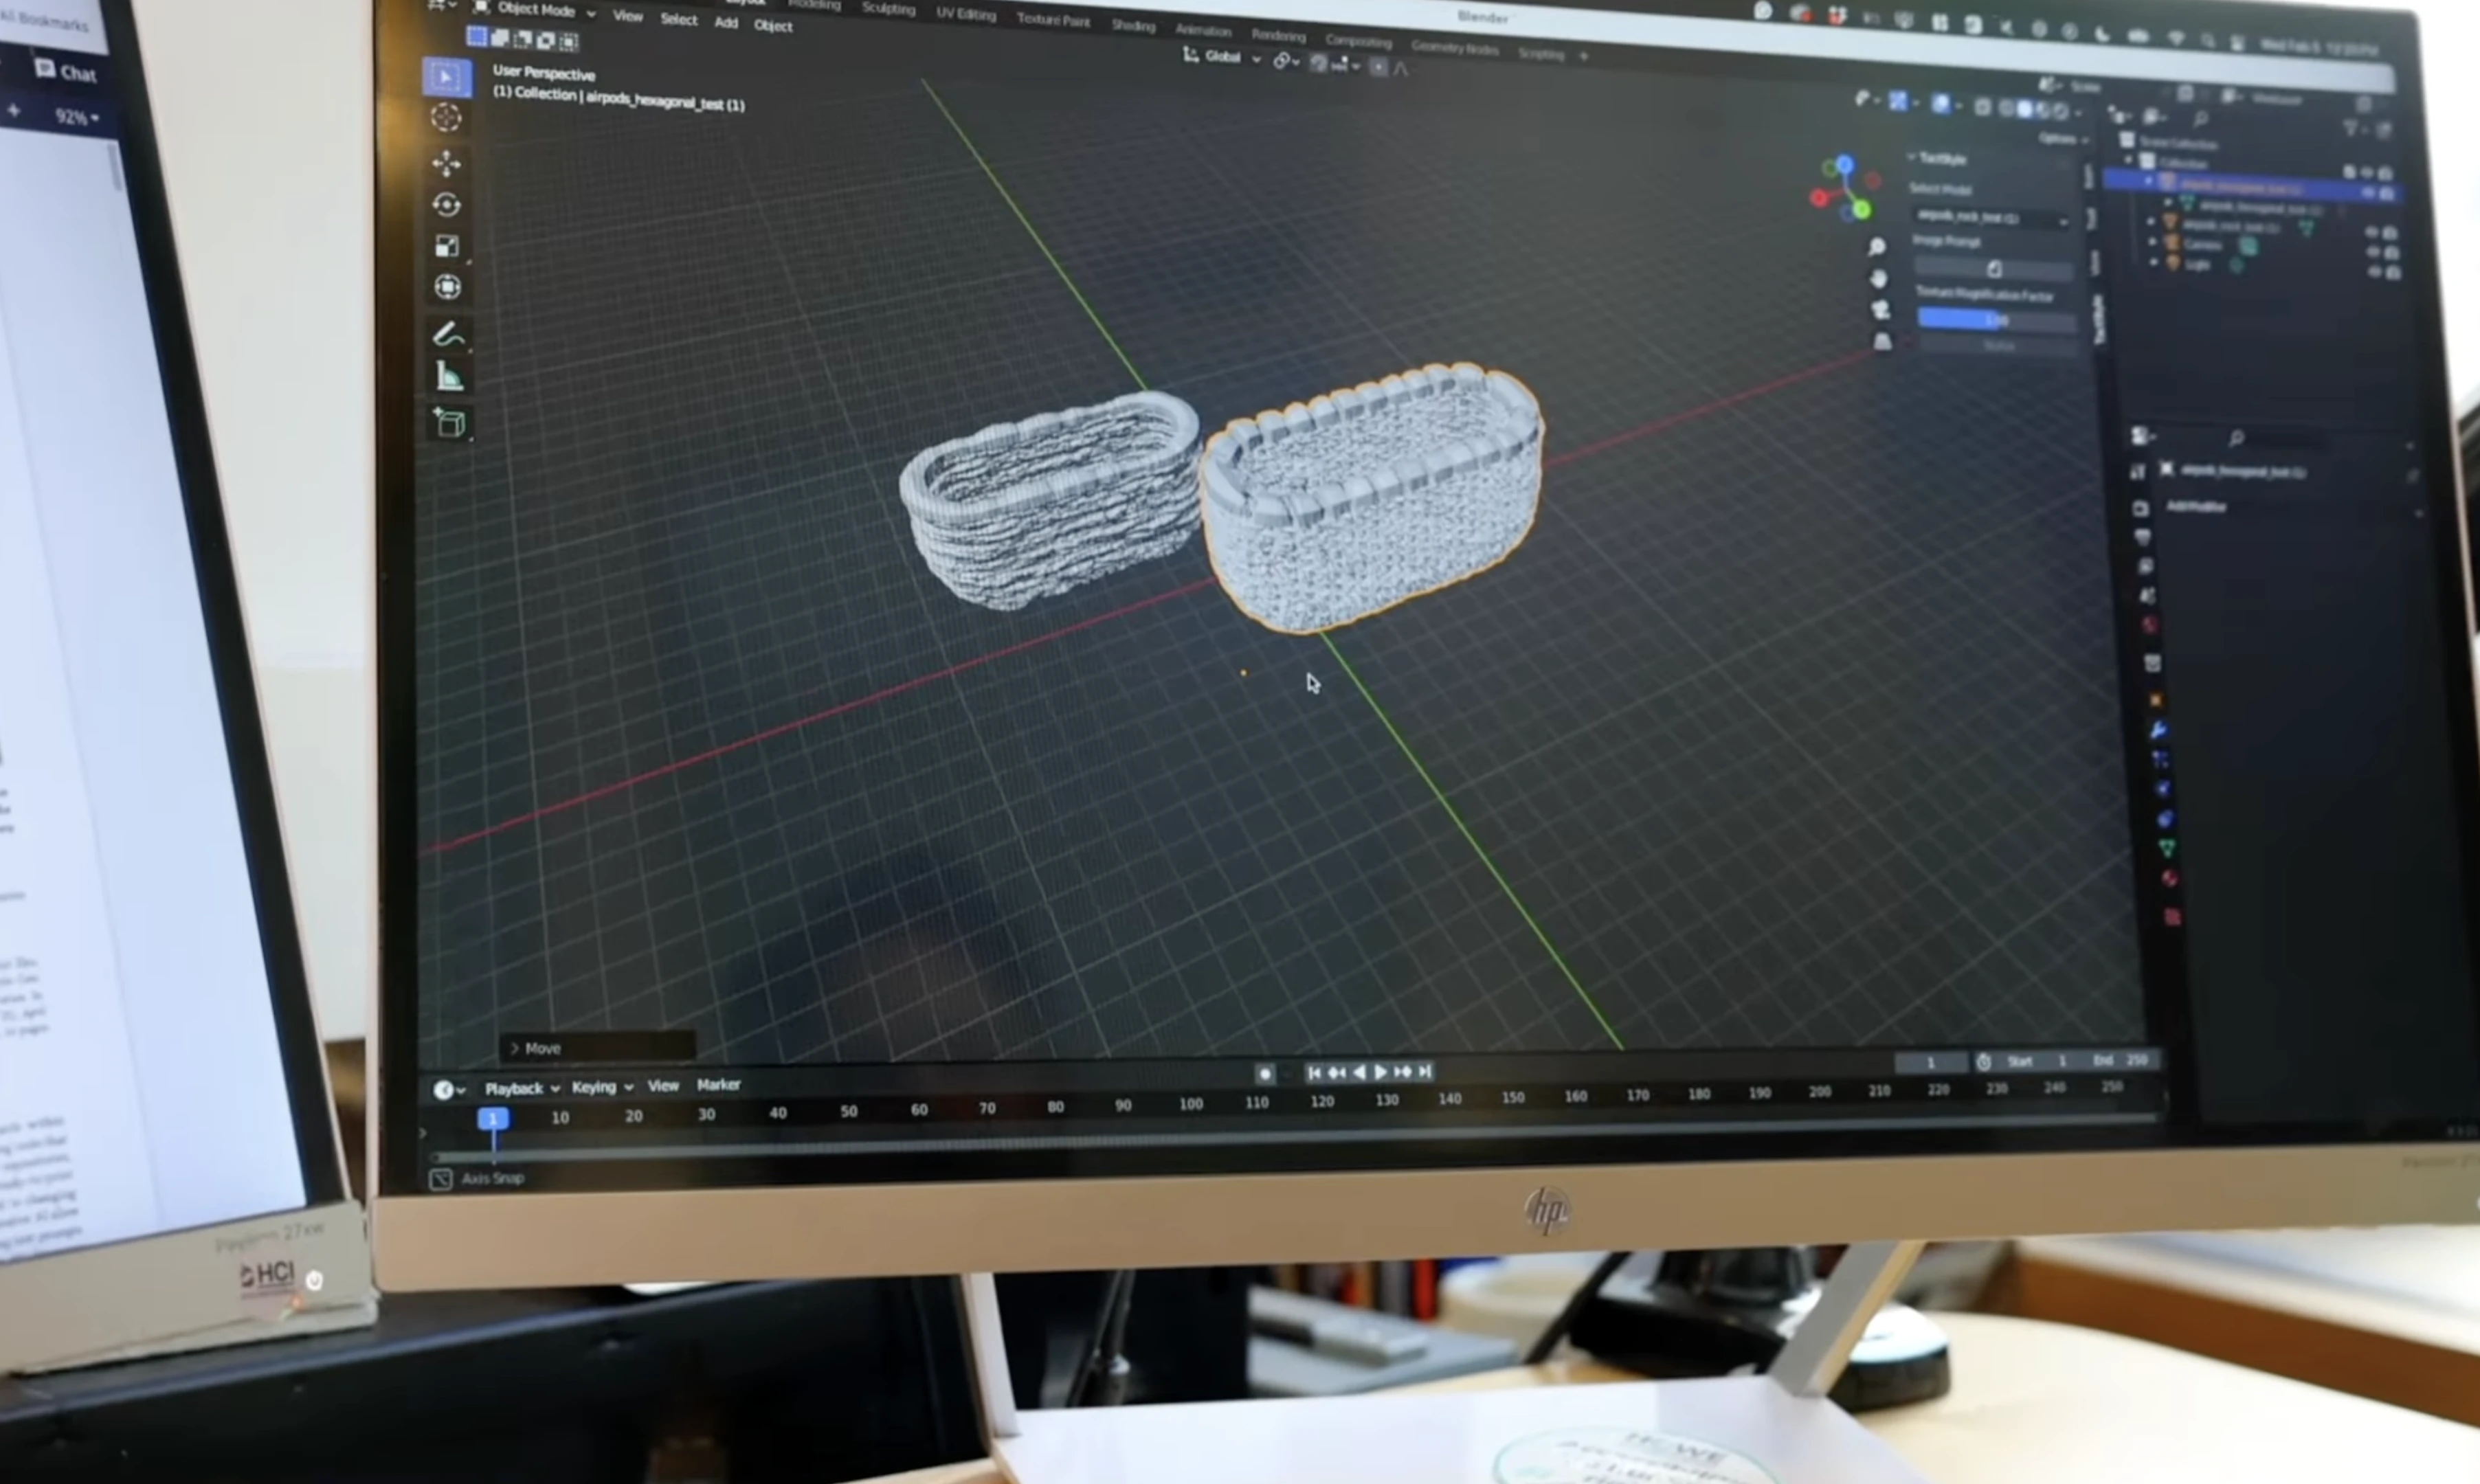Screen dimensions: 2480x1484
Task: Open the Playback menu in timeline
Action: click(521, 1088)
